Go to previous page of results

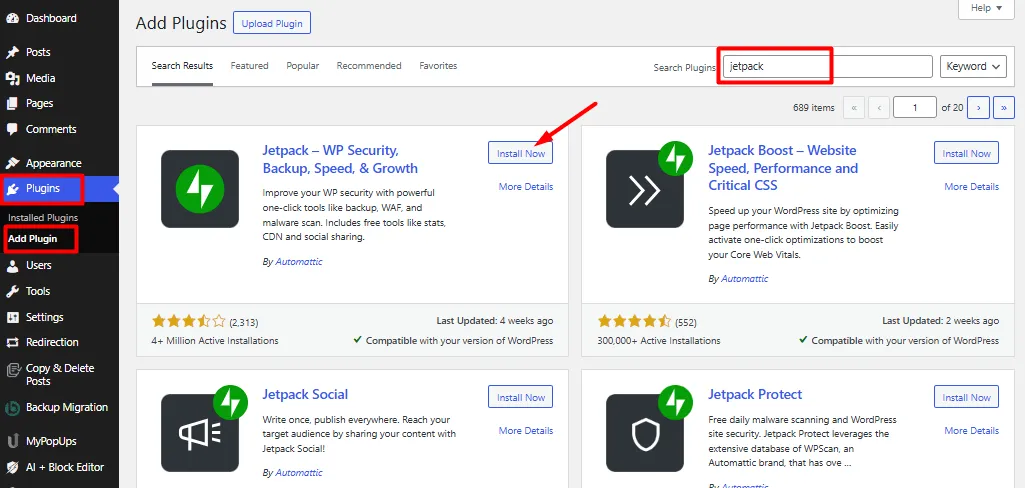879,107
